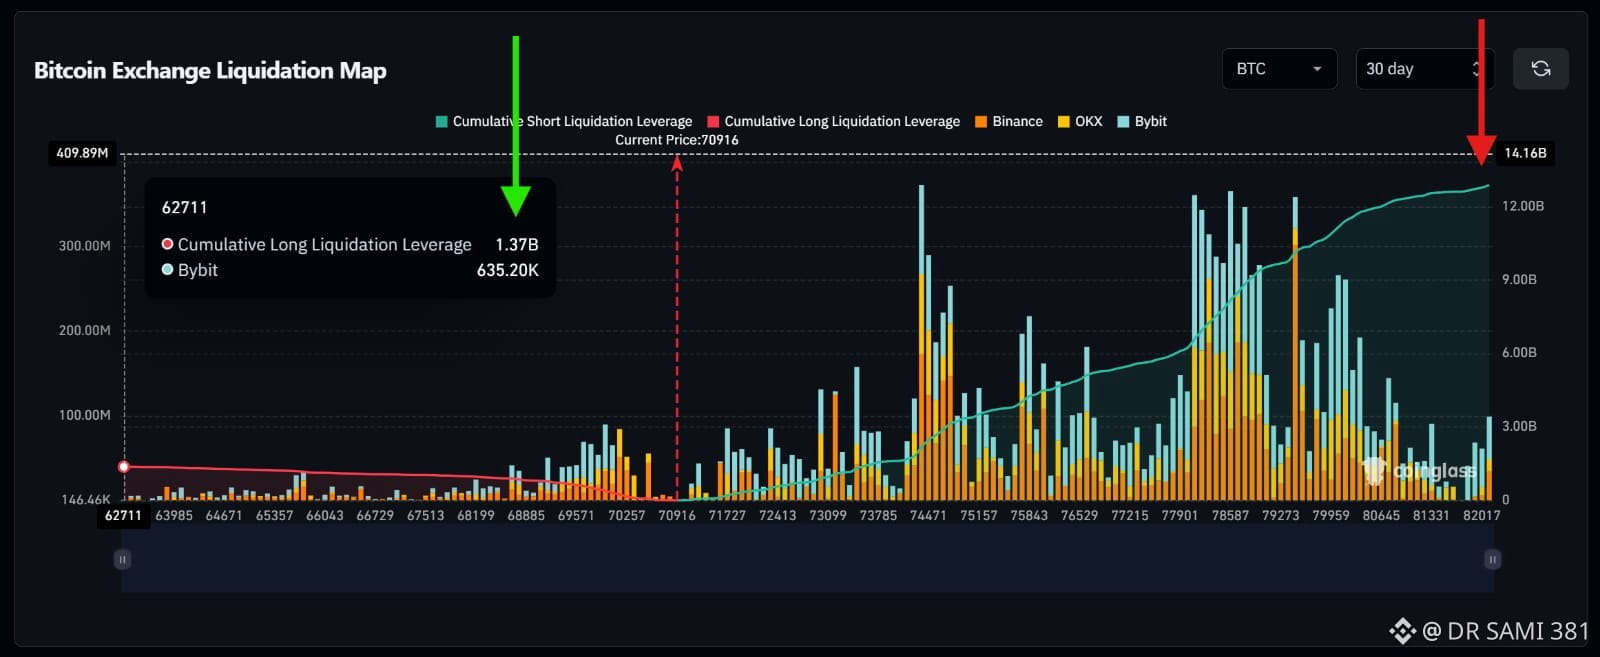Click the Current Price:70916 label
1600x657 pixels.
pos(677,140)
